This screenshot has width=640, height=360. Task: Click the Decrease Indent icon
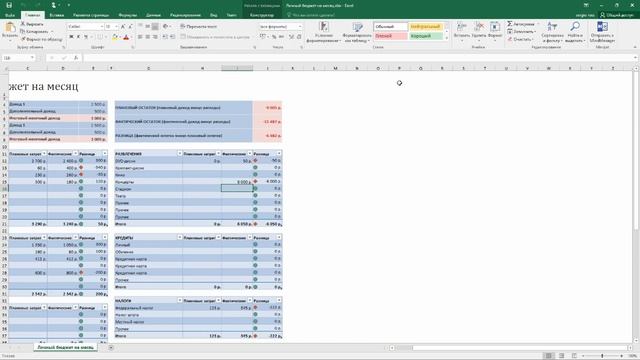click(165, 37)
